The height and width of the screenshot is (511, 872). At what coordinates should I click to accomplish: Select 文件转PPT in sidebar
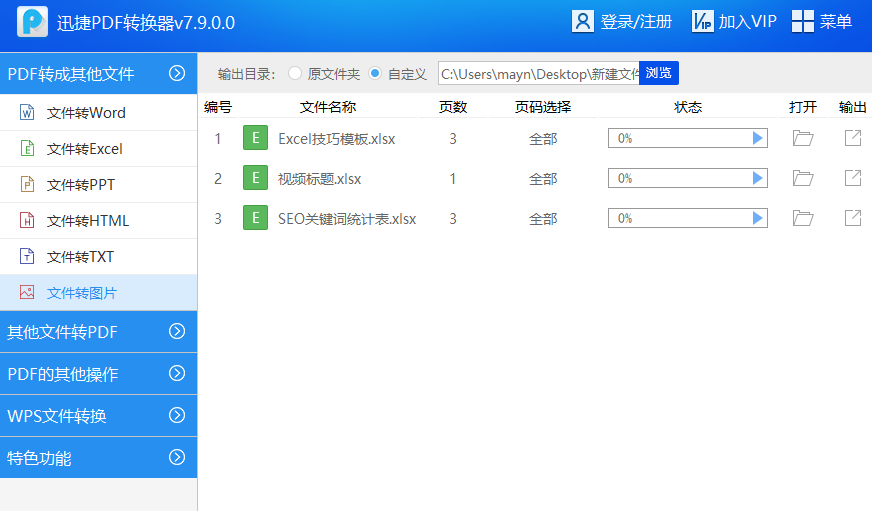tap(98, 184)
